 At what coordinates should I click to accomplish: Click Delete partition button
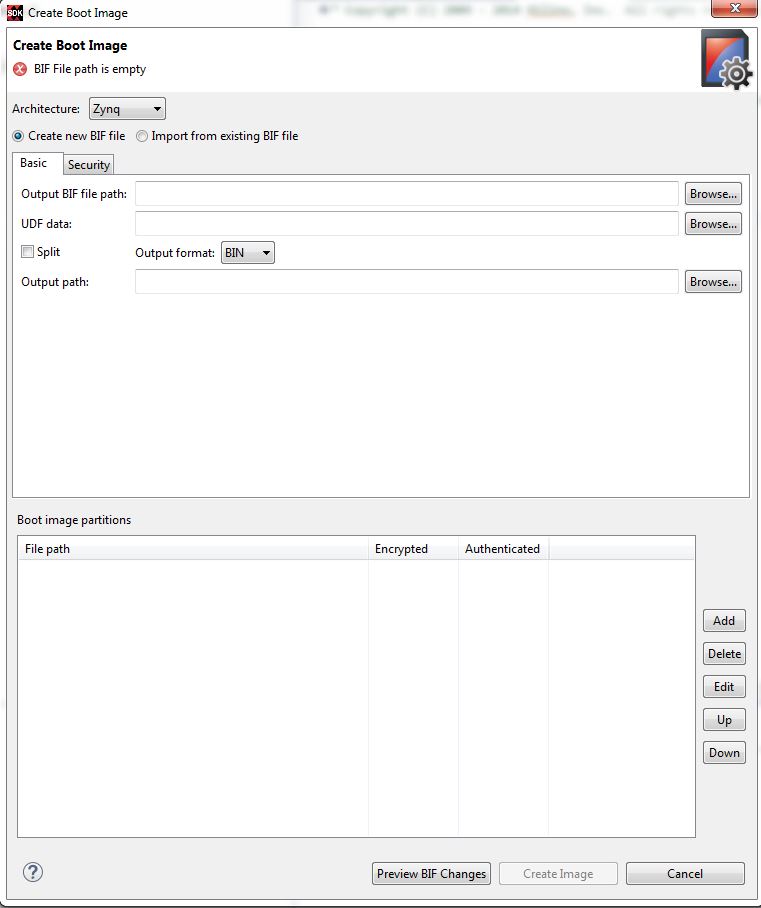[x=724, y=653]
